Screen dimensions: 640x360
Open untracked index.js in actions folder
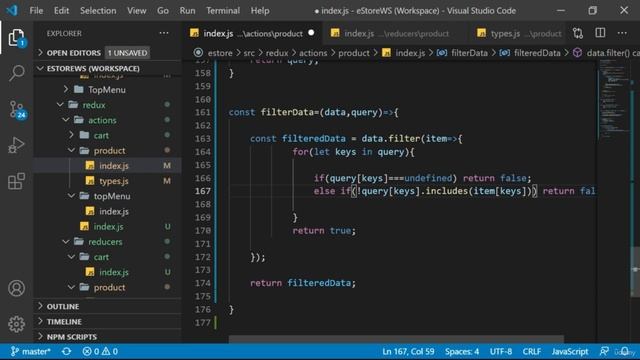[108, 227]
